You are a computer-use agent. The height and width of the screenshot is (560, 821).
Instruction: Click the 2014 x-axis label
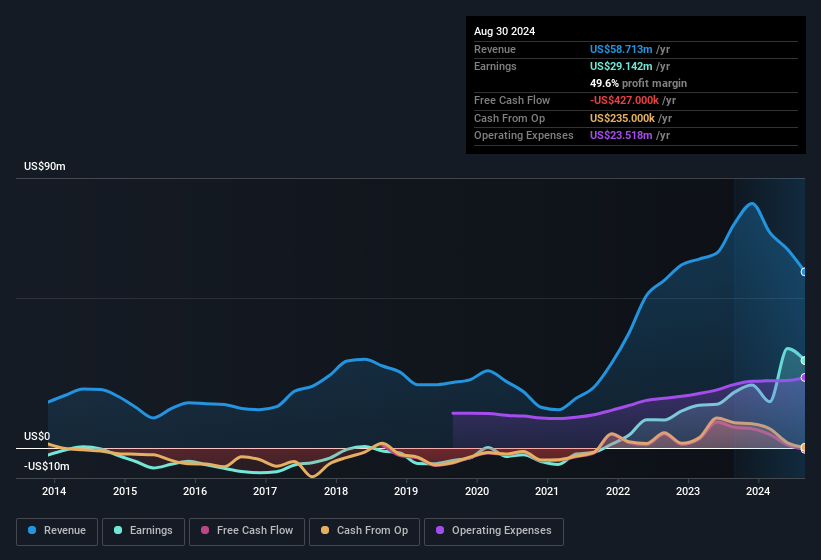click(x=54, y=491)
